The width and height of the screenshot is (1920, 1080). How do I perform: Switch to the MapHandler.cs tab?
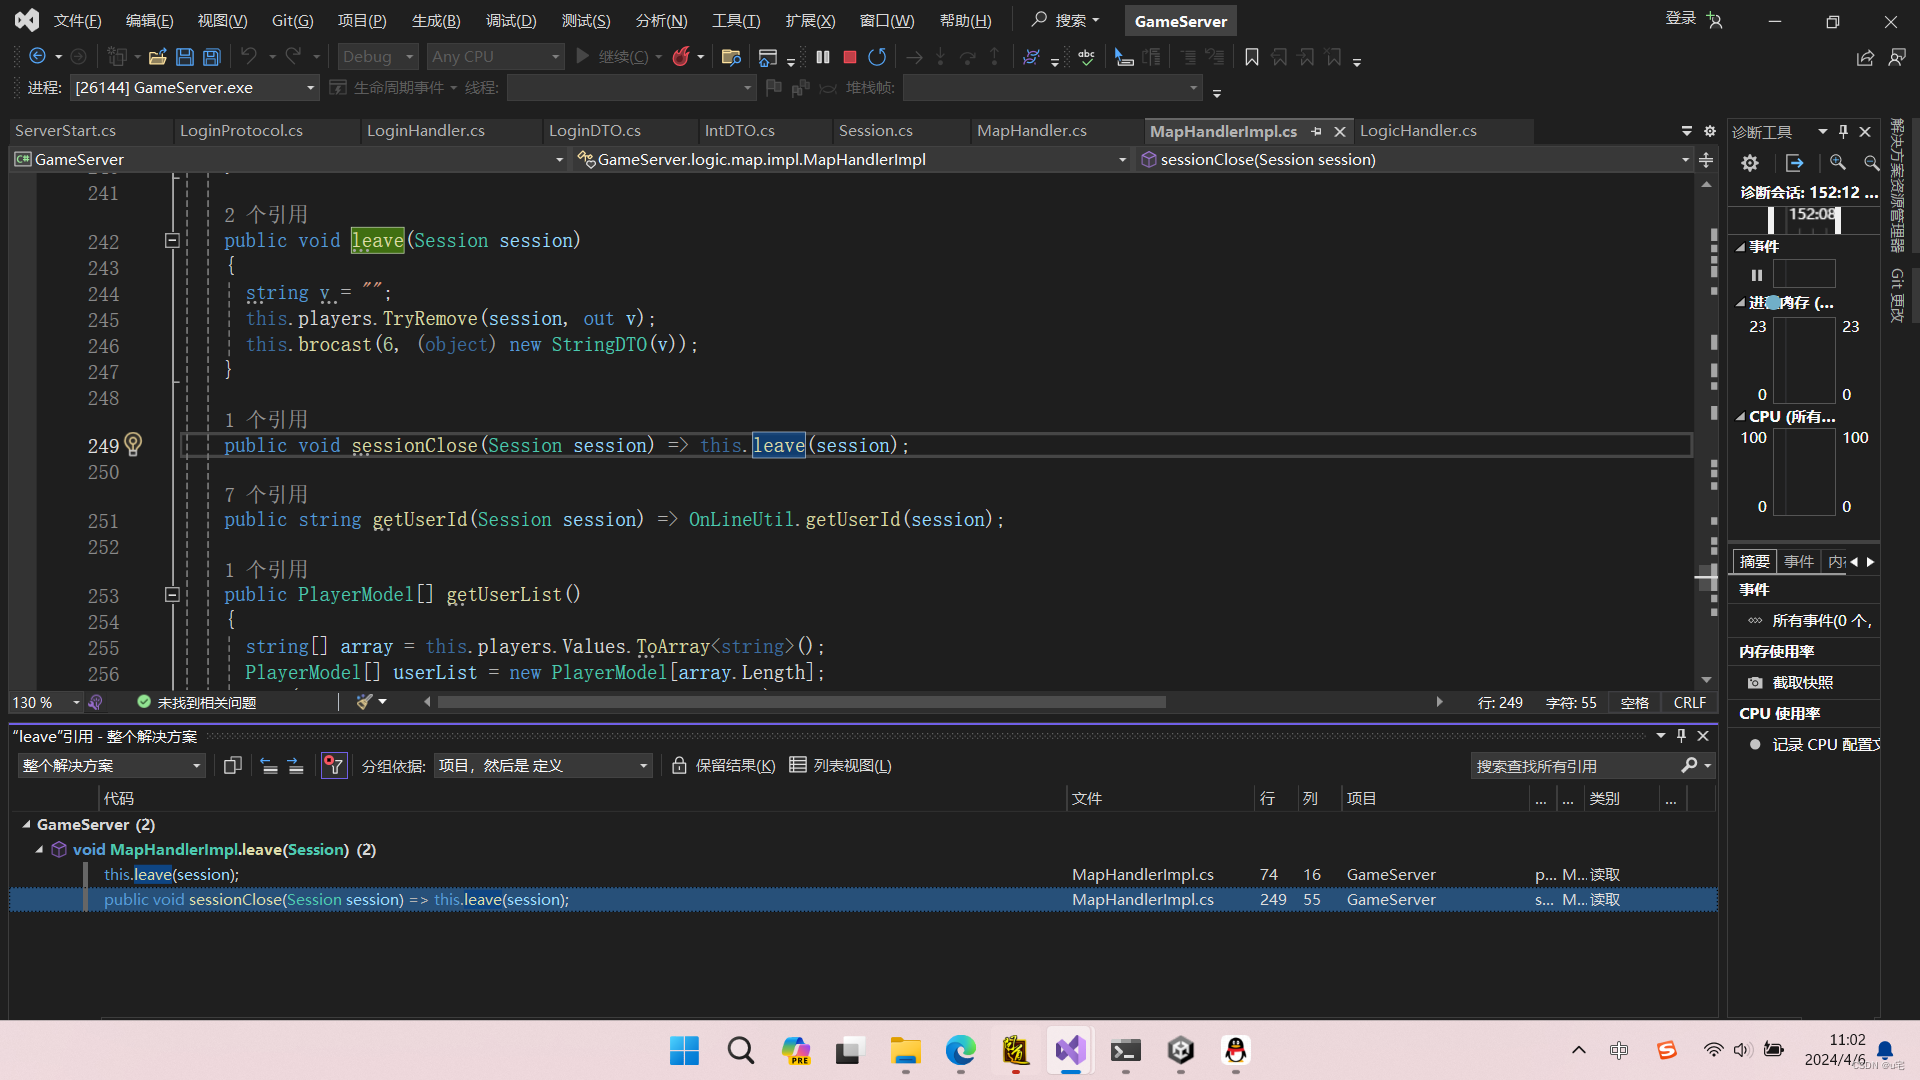coord(1031,131)
